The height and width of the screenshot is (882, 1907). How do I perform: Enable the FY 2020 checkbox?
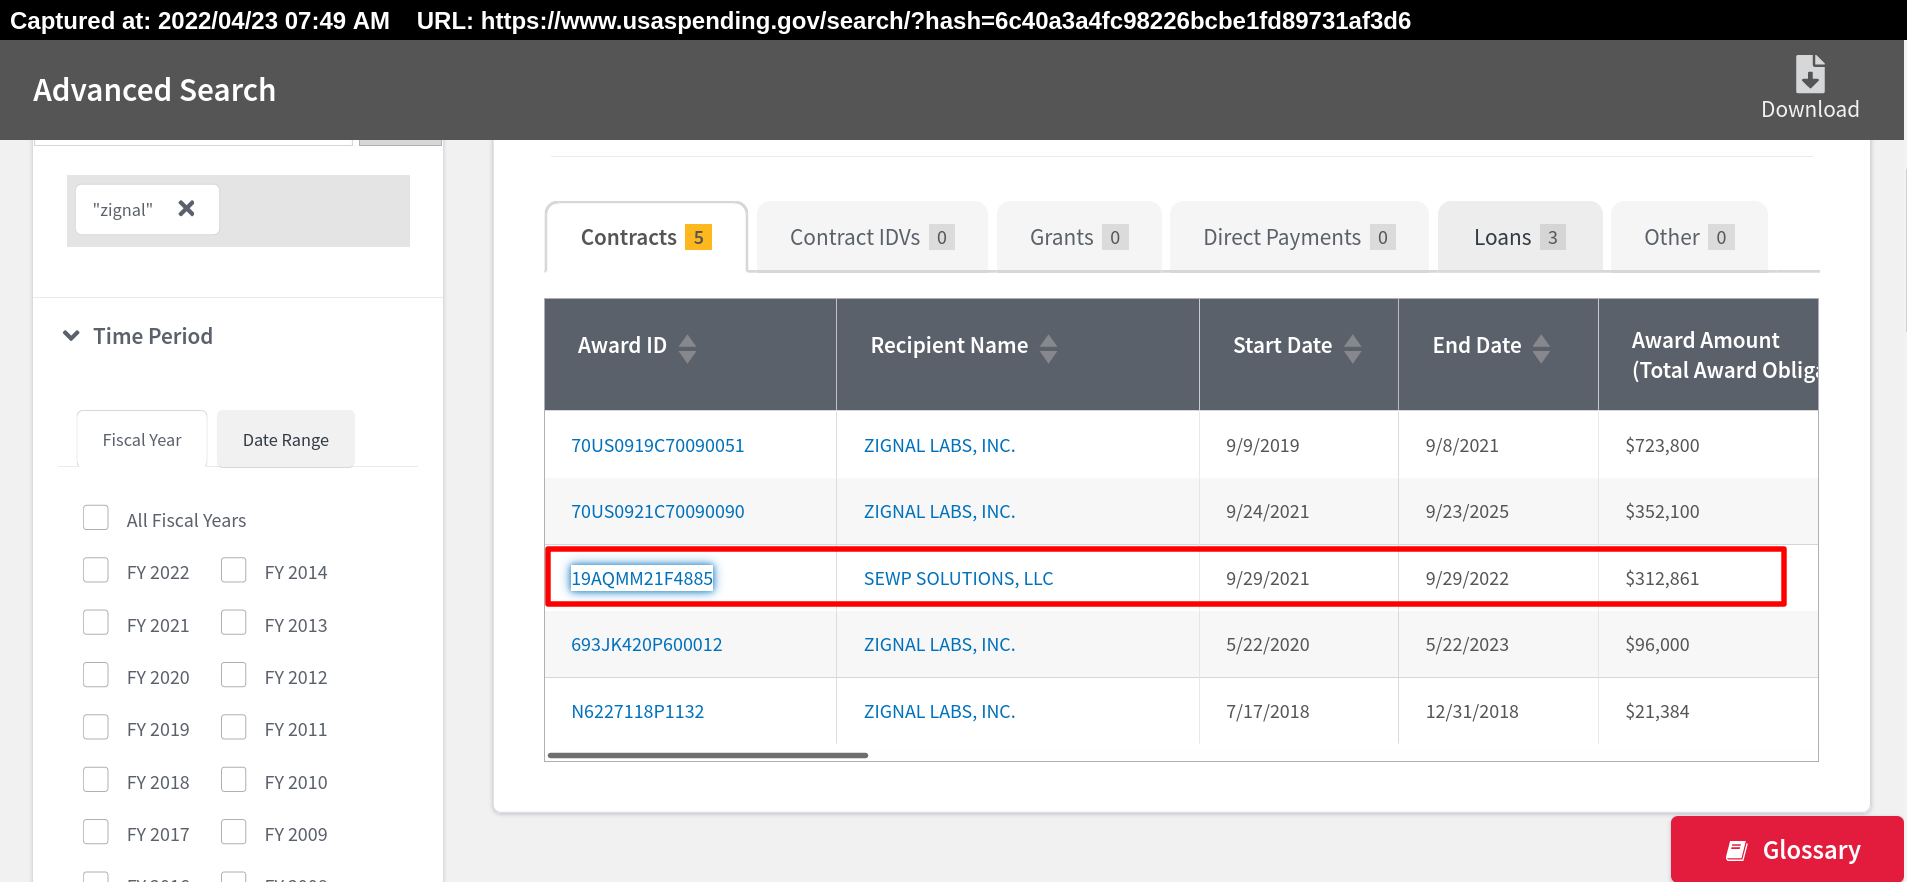coord(96,675)
